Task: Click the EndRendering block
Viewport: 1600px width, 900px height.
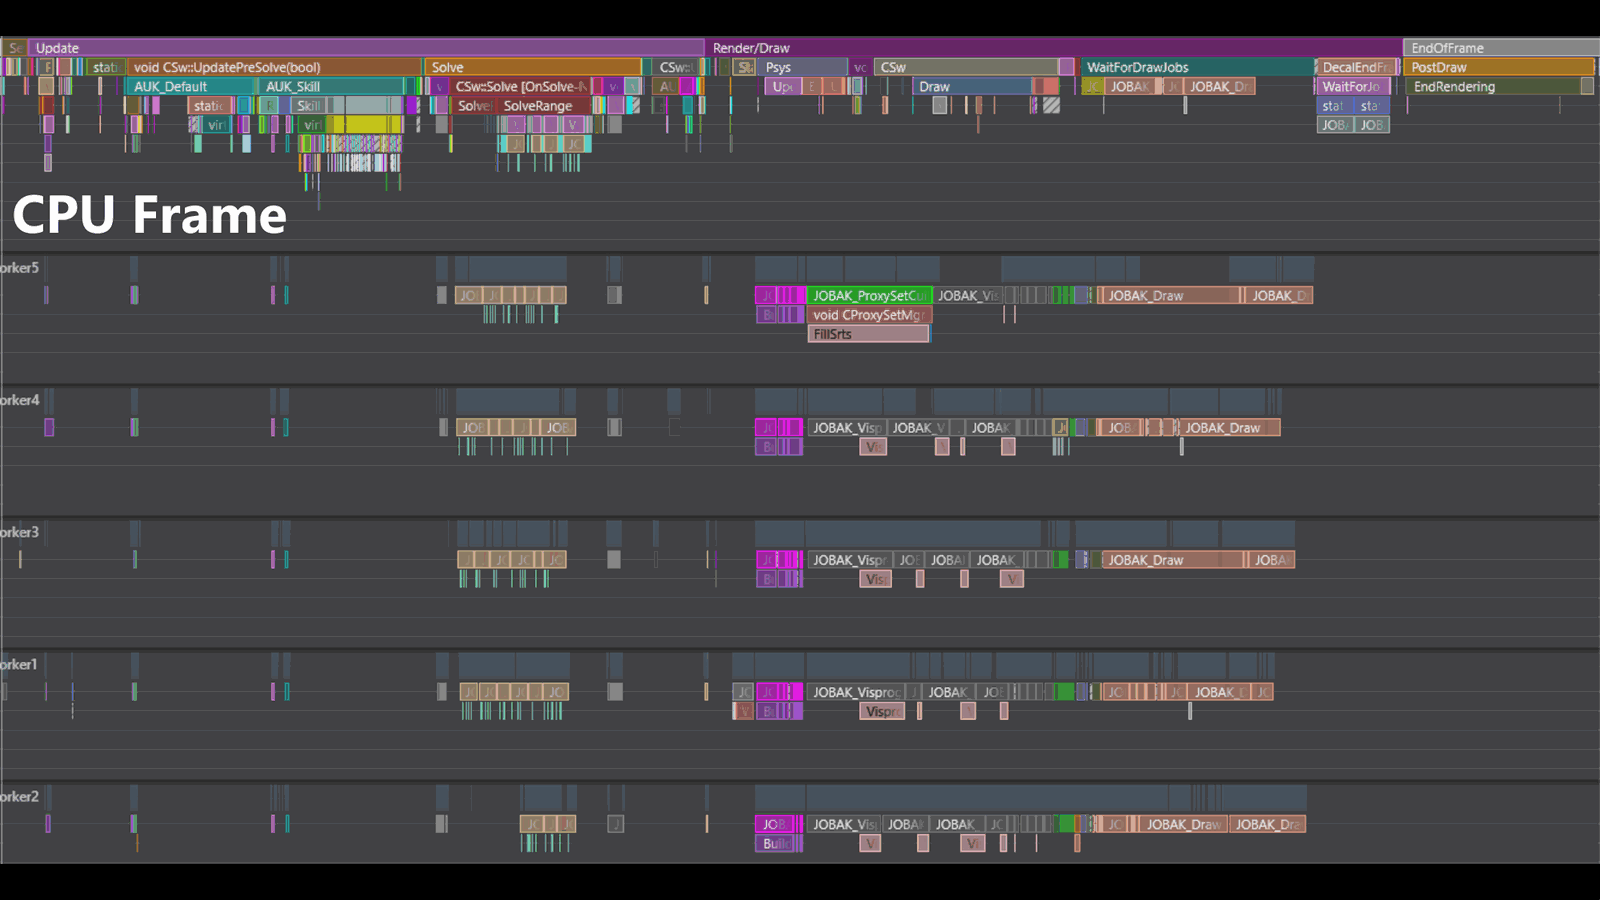Action: [x=1492, y=86]
